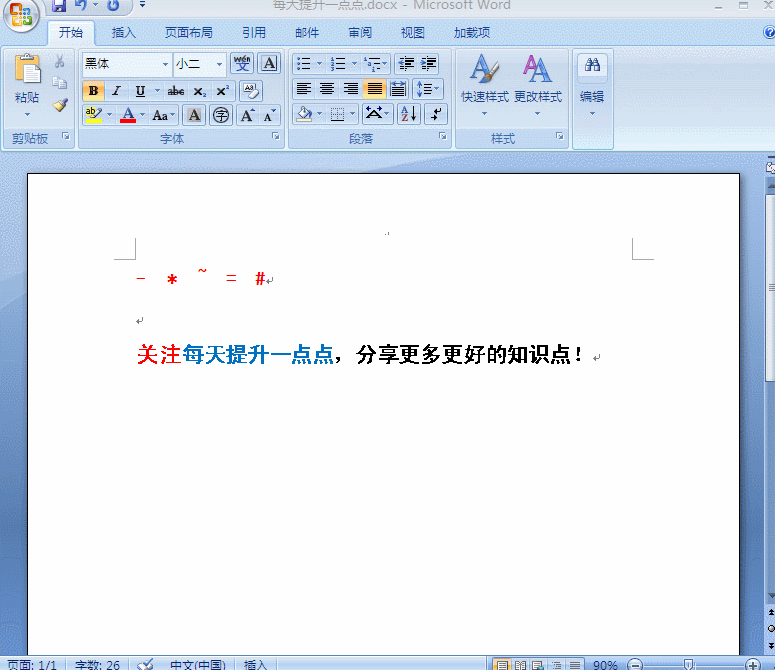Image resolution: width=775 pixels, height=670 pixels.
Task: Save the document from Quick Access toolbar
Action: (59, 5)
